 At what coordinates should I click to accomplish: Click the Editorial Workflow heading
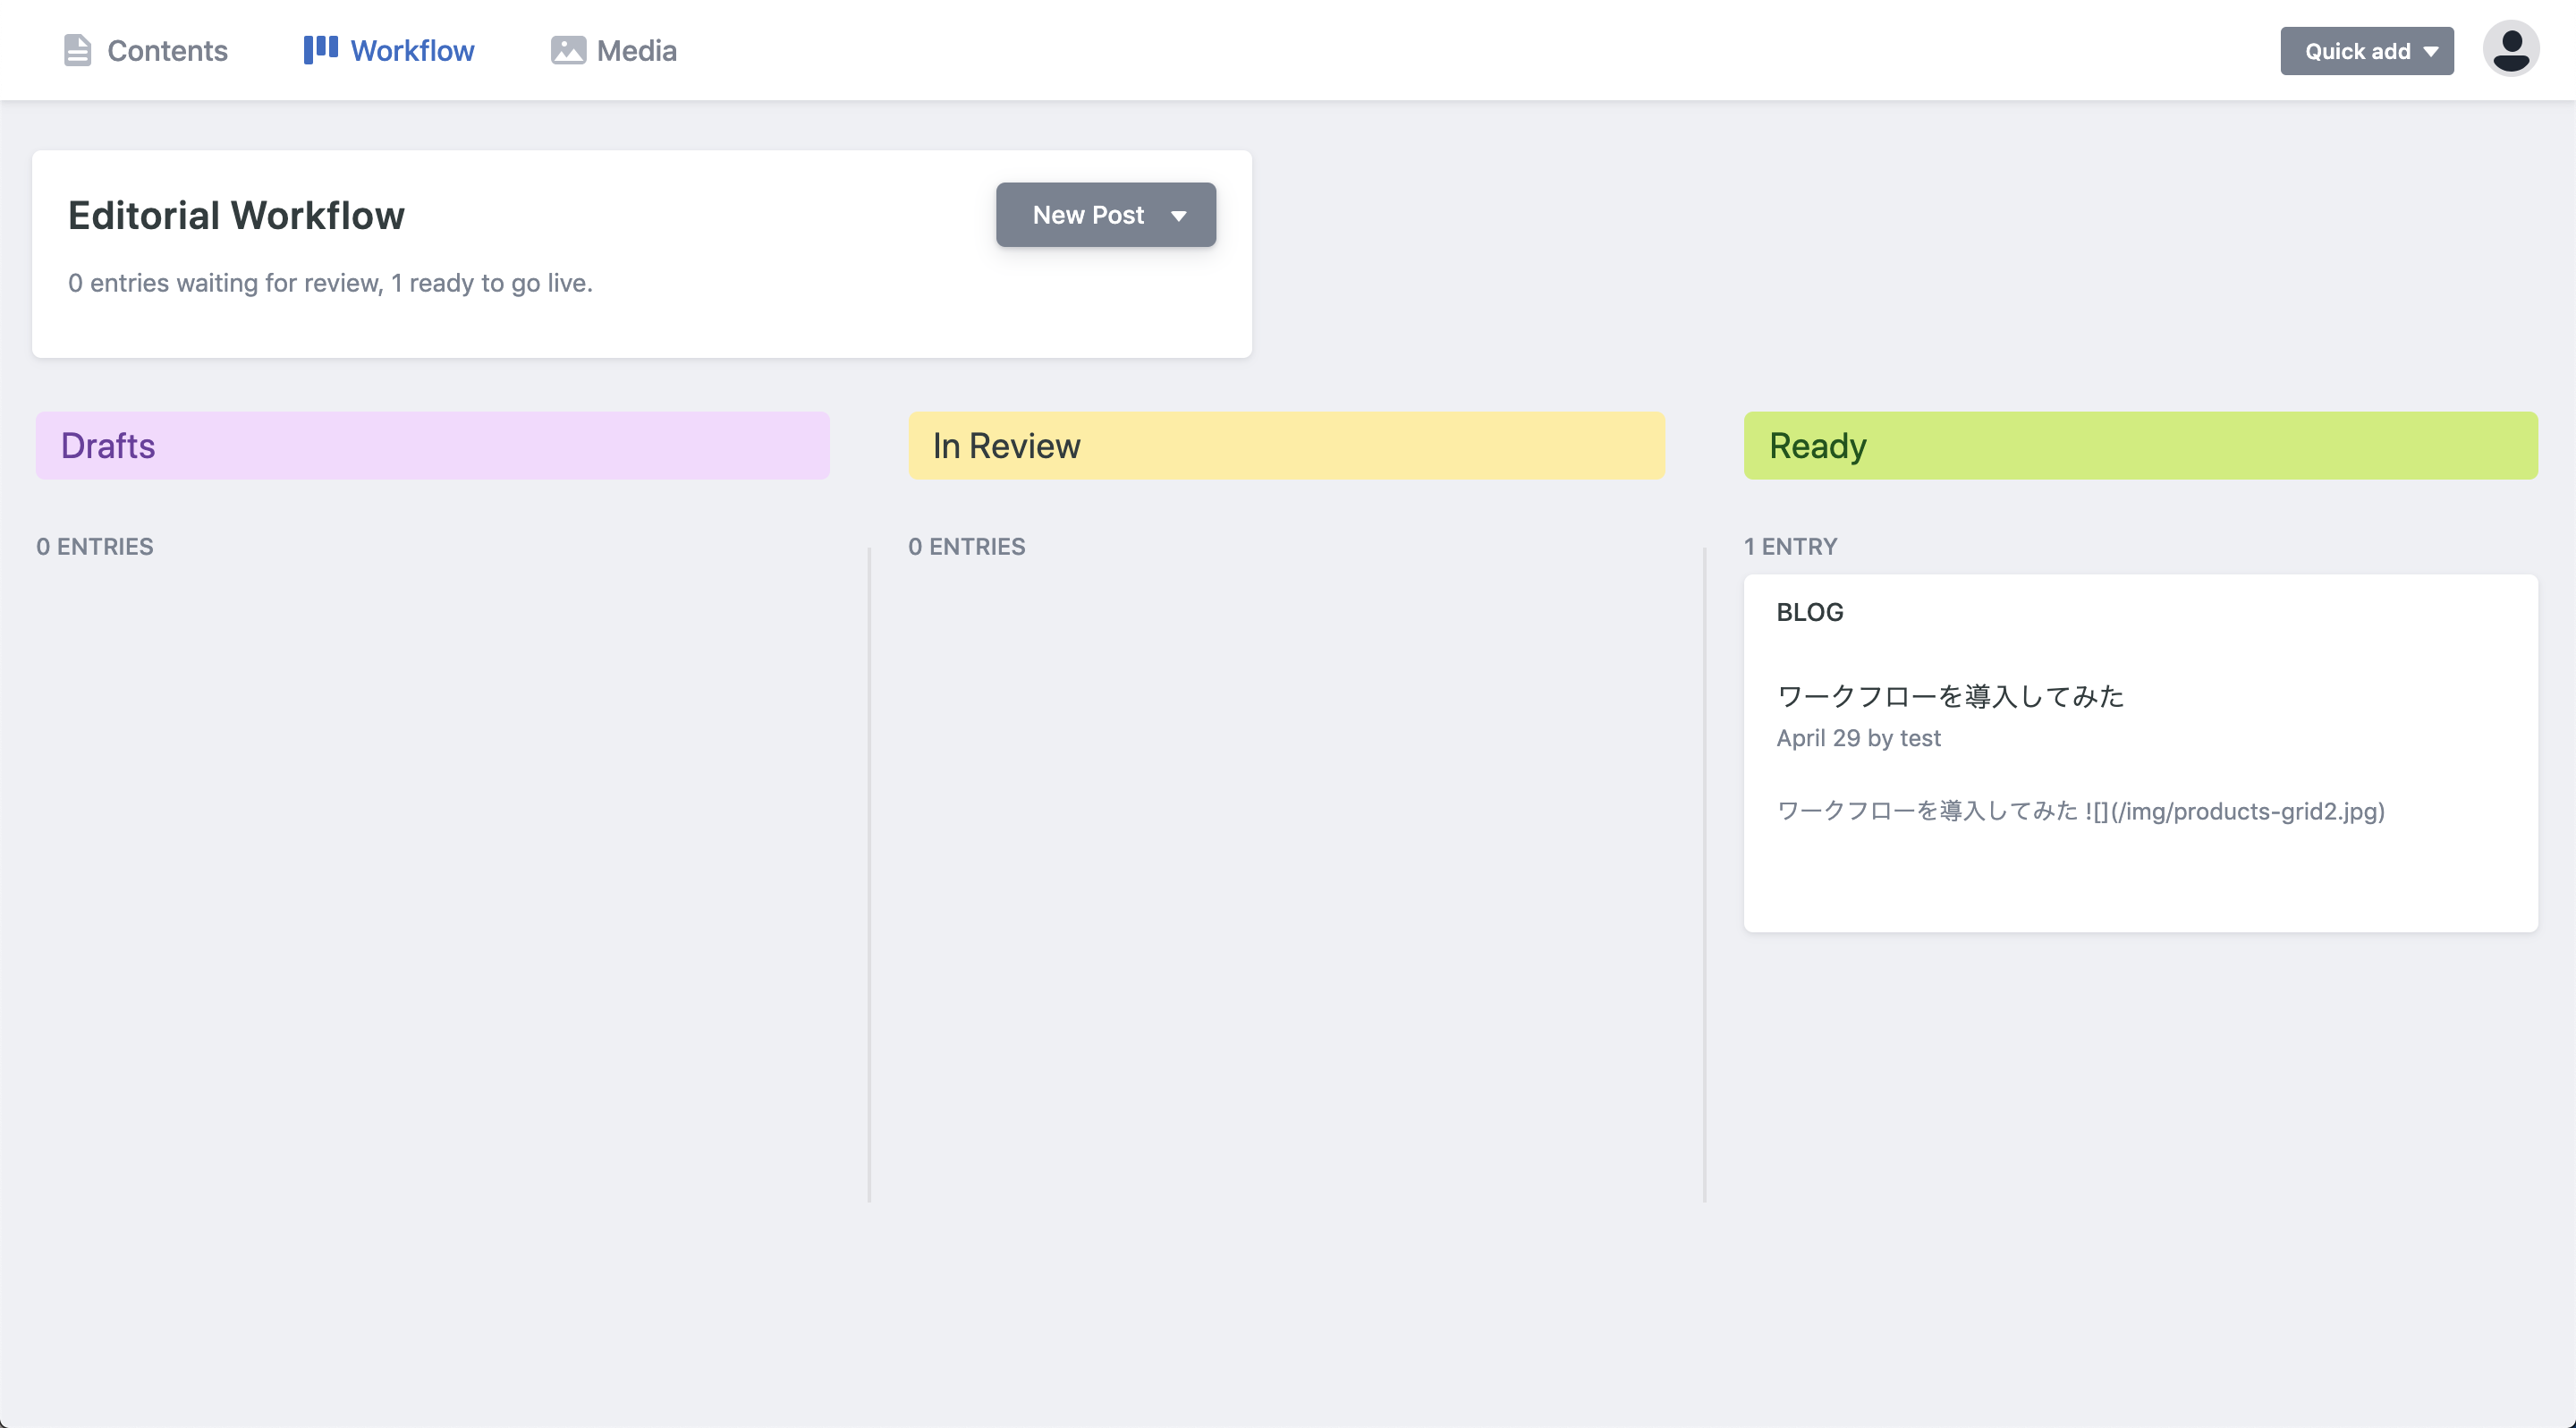tap(236, 214)
